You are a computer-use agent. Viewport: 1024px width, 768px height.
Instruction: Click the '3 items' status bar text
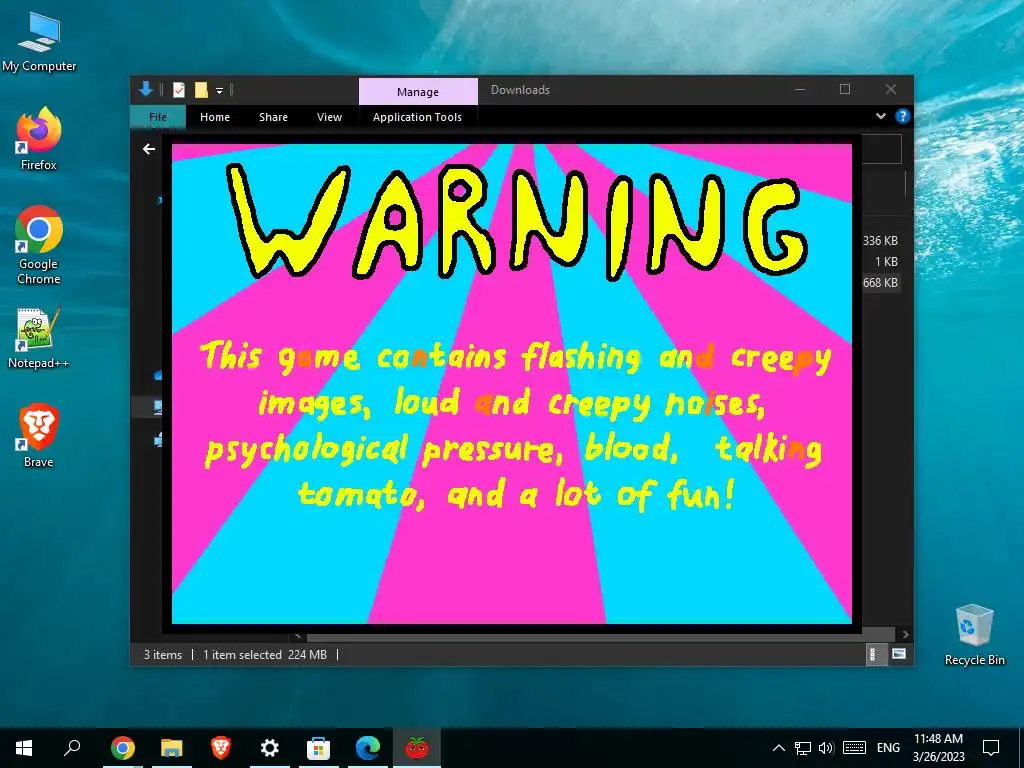[x=163, y=654]
